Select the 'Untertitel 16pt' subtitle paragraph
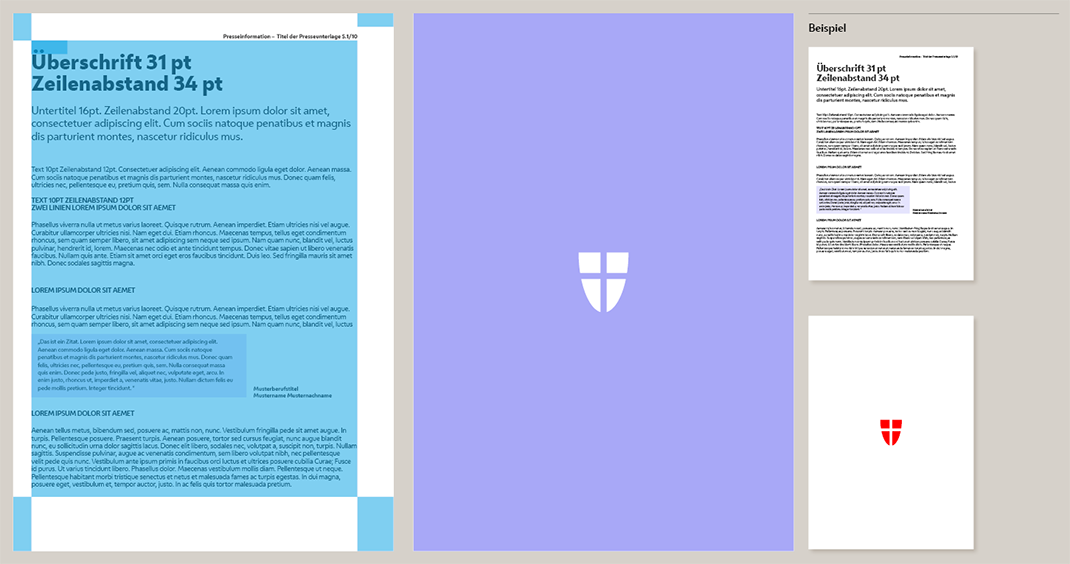 [194, 123]
